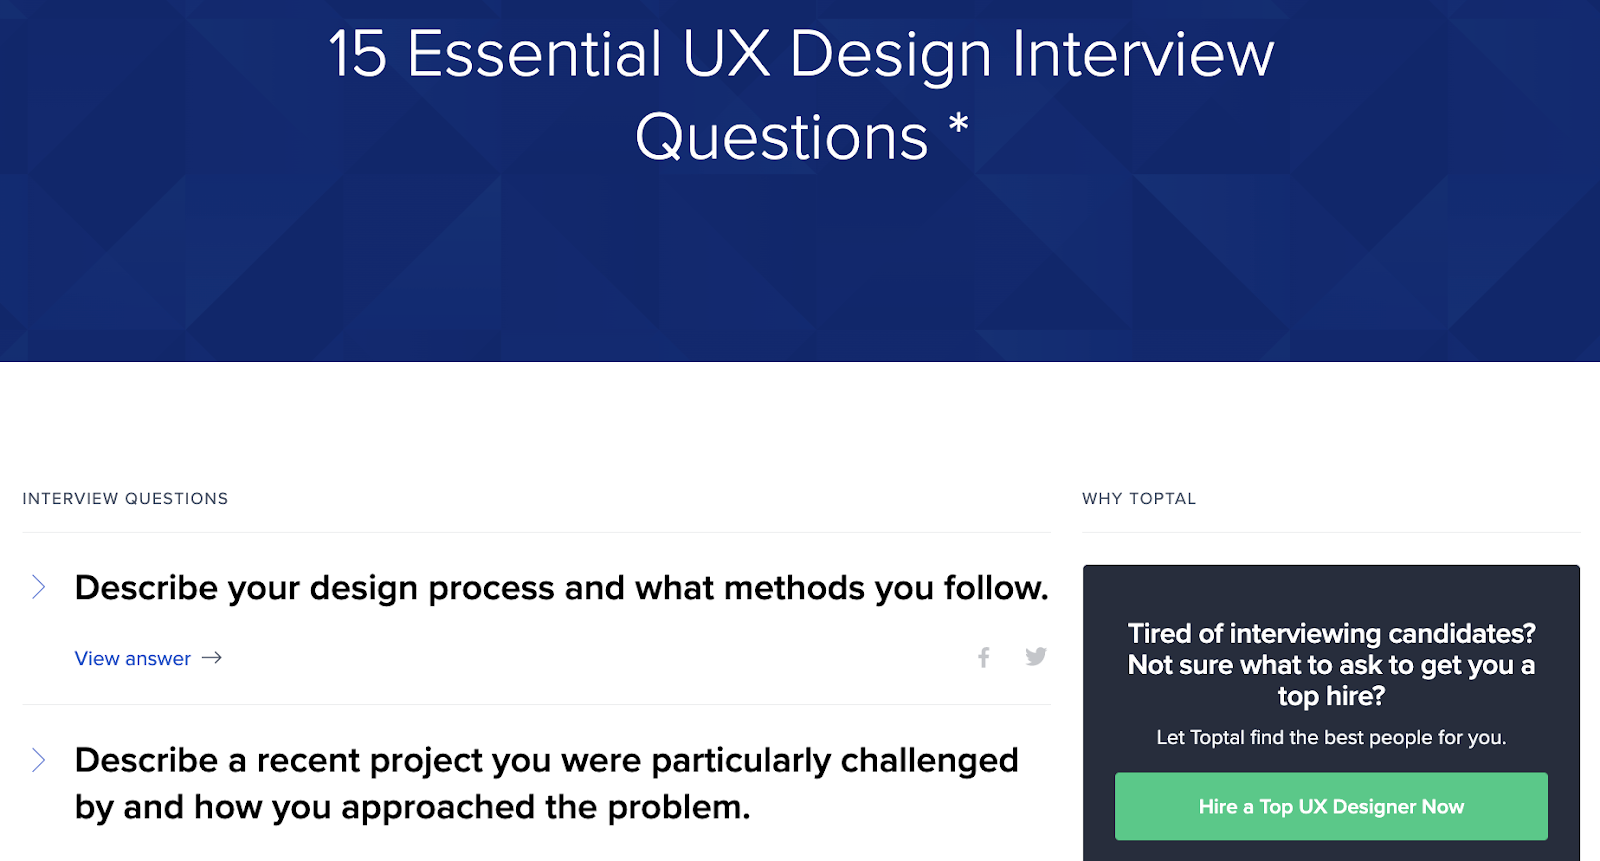
Task: Select the 'Describe your design process' question heading
Action: (562, 588)
